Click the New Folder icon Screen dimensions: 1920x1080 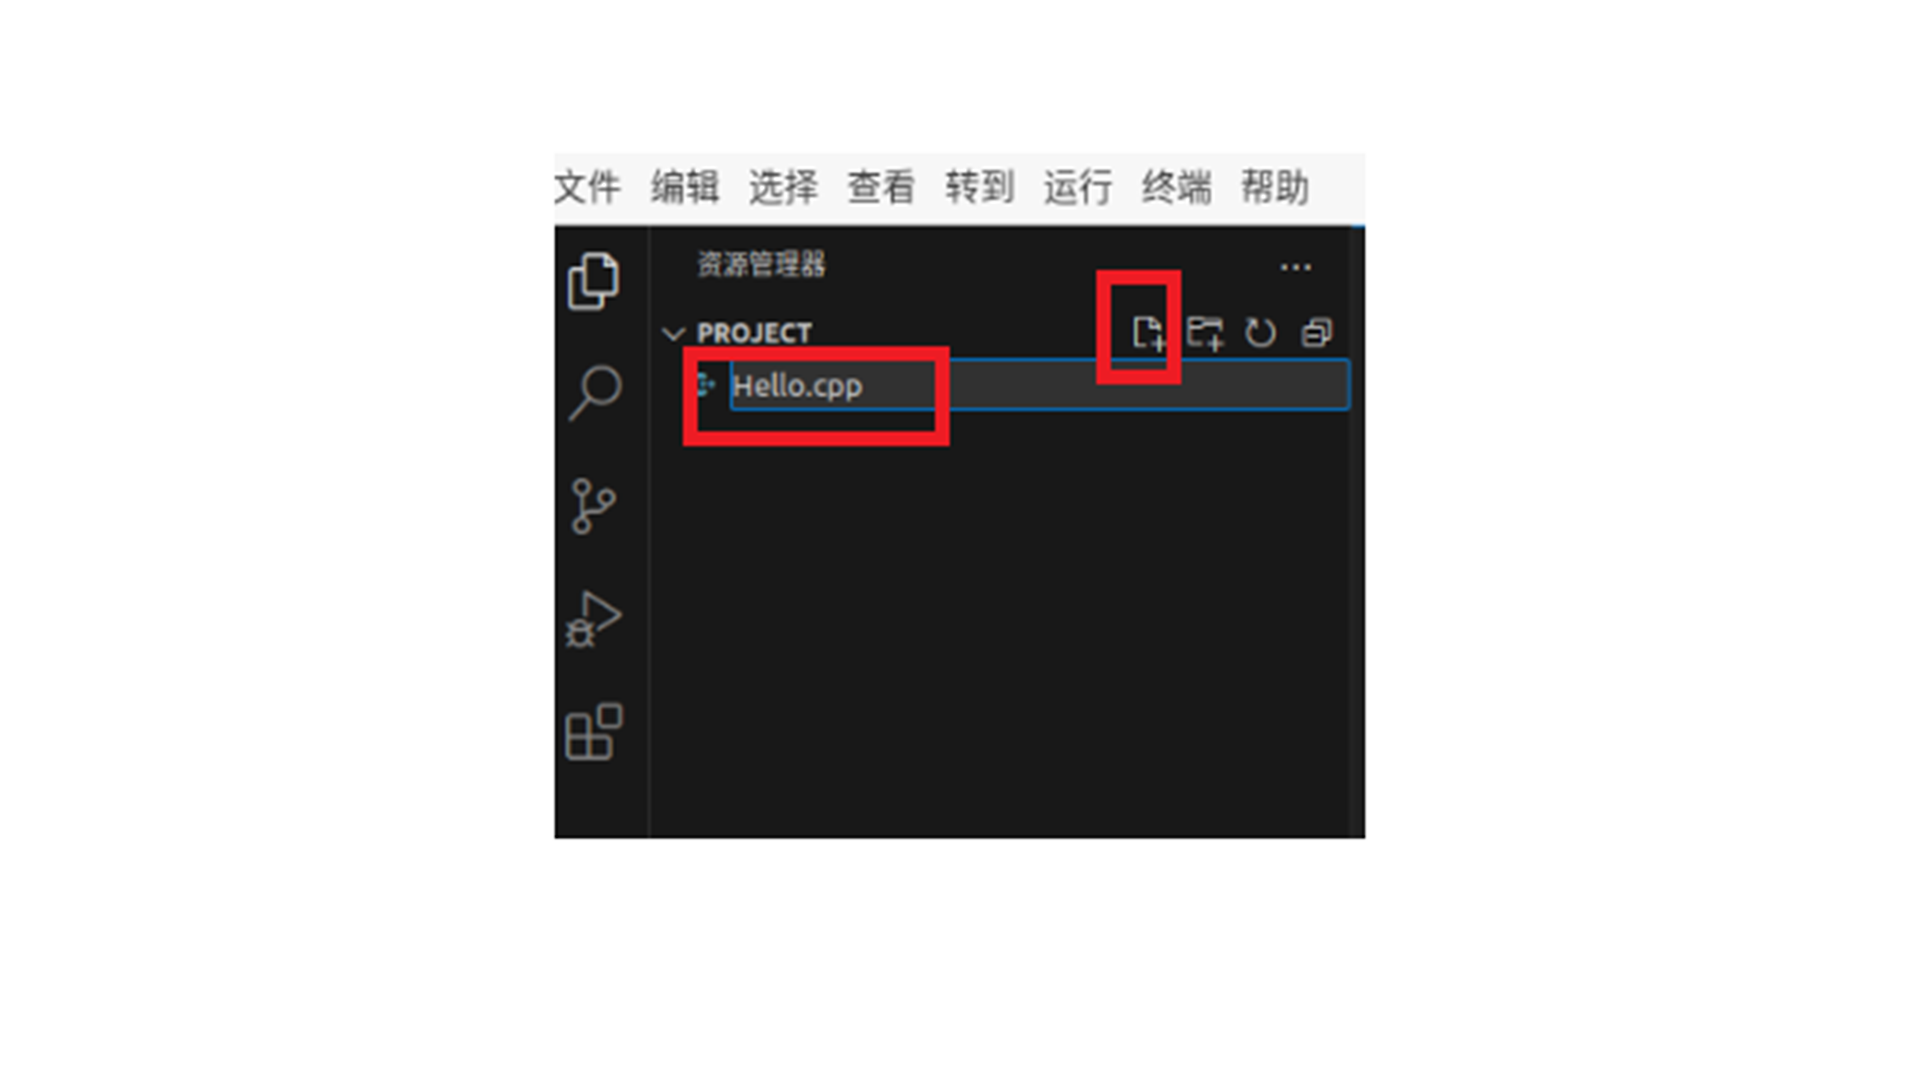tap(1205, 333)
